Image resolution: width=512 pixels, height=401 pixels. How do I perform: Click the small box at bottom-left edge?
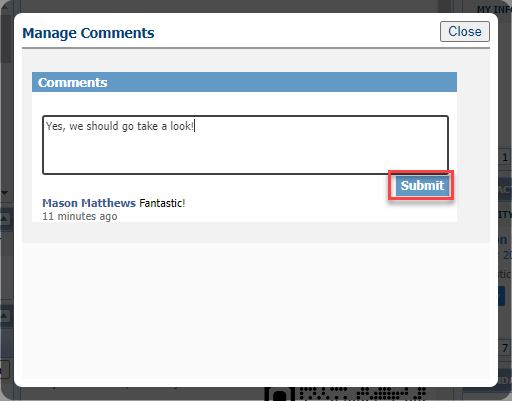tap(5, 369)
